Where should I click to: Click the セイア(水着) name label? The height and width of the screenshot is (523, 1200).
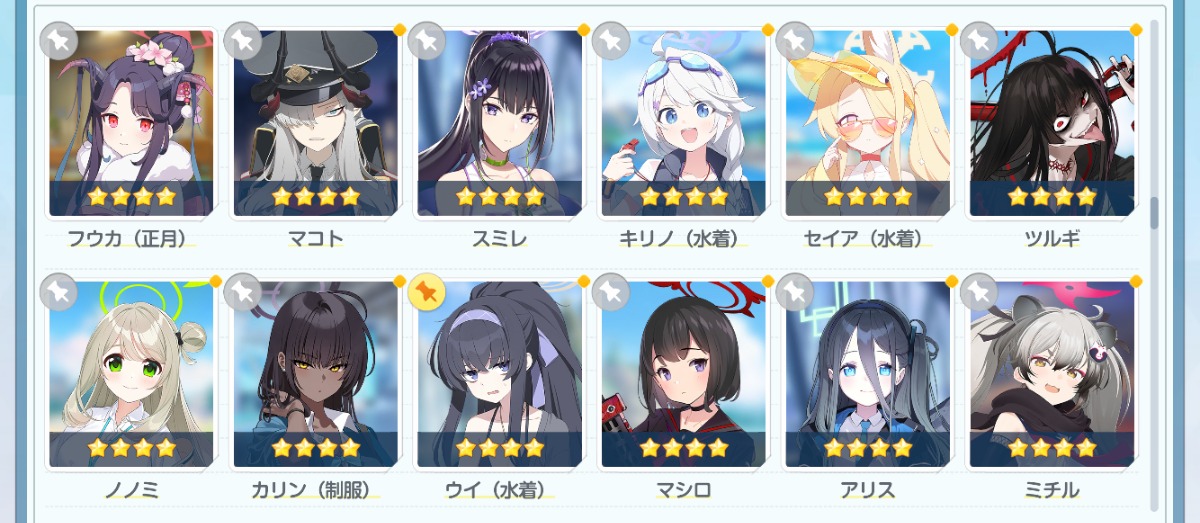tap(867, 238)
